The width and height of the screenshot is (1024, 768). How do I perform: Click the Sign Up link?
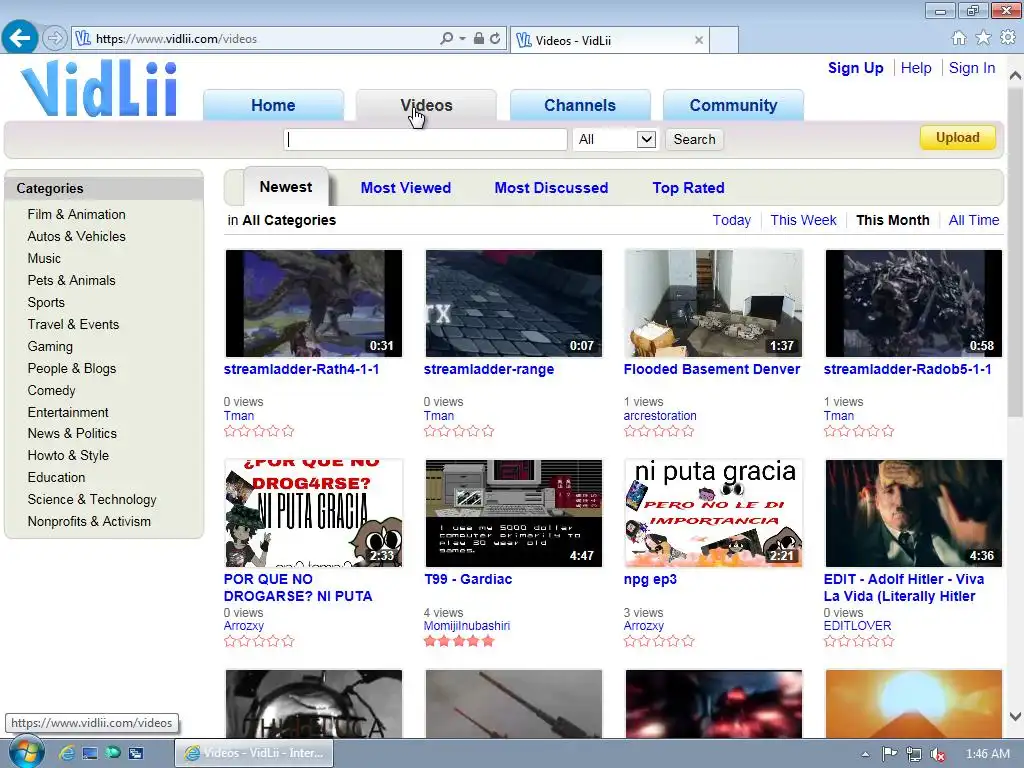coord(856,68)
